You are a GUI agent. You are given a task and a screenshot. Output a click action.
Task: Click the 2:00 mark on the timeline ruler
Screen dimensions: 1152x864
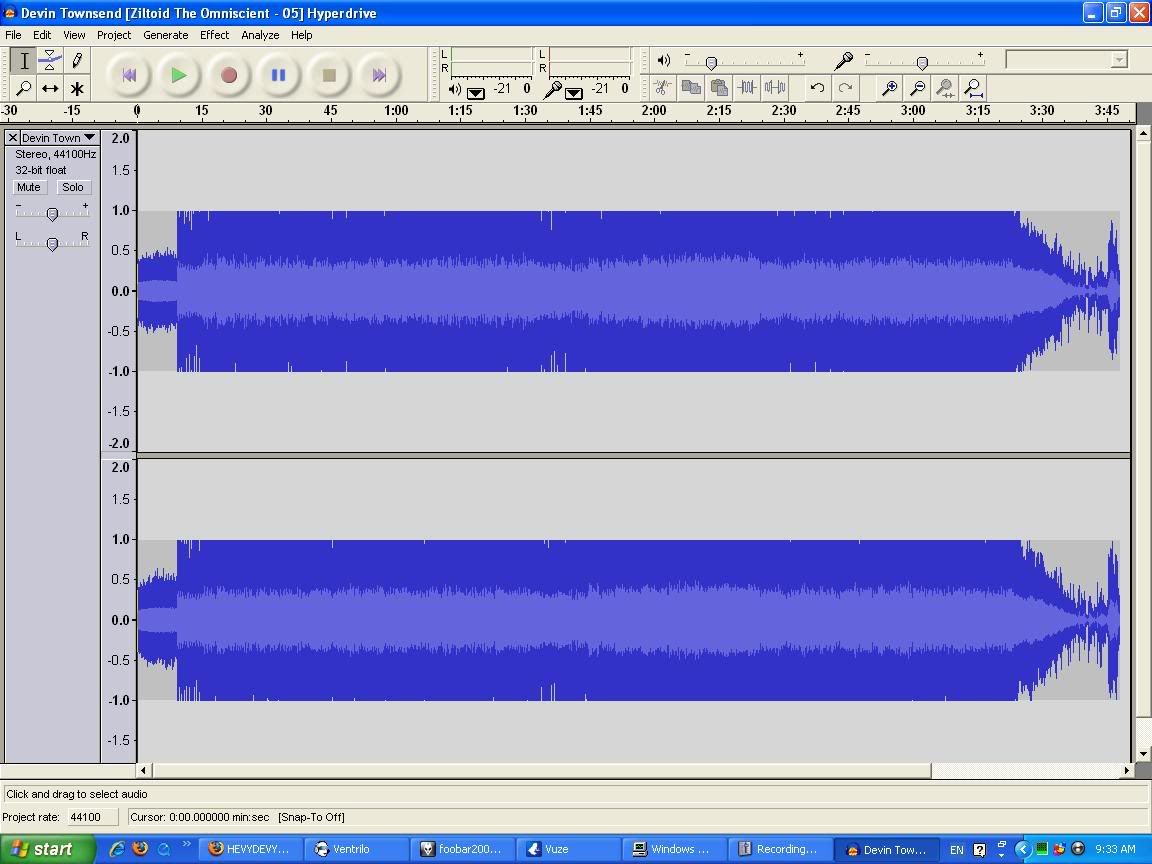(653, 110)
